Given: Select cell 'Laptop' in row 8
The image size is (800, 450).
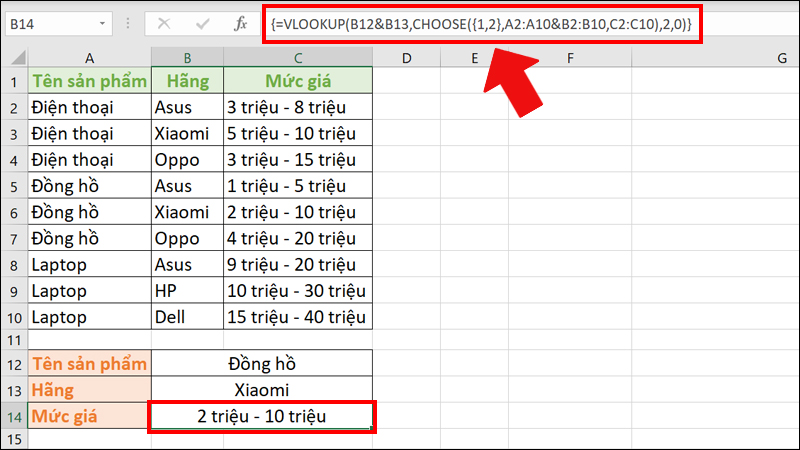Looking at the screenshot, I should click(89, 264).
